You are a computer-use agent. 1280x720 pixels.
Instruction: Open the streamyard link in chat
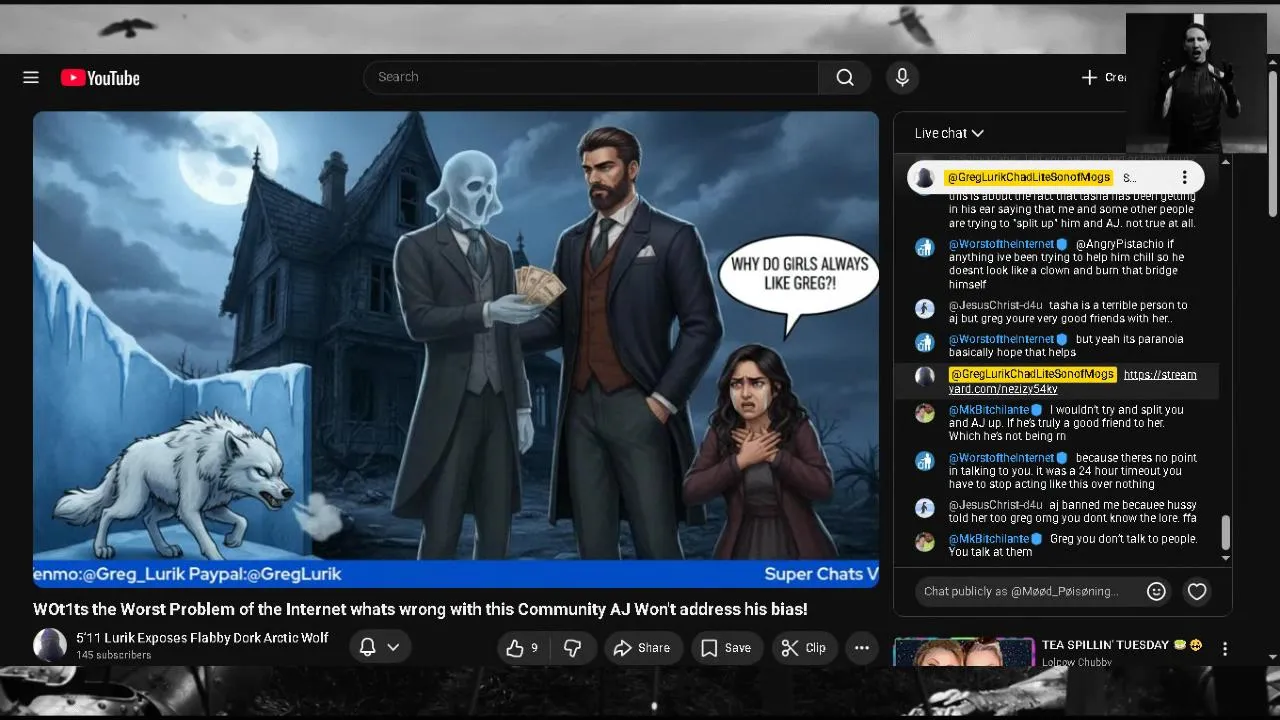[1072, 381]
